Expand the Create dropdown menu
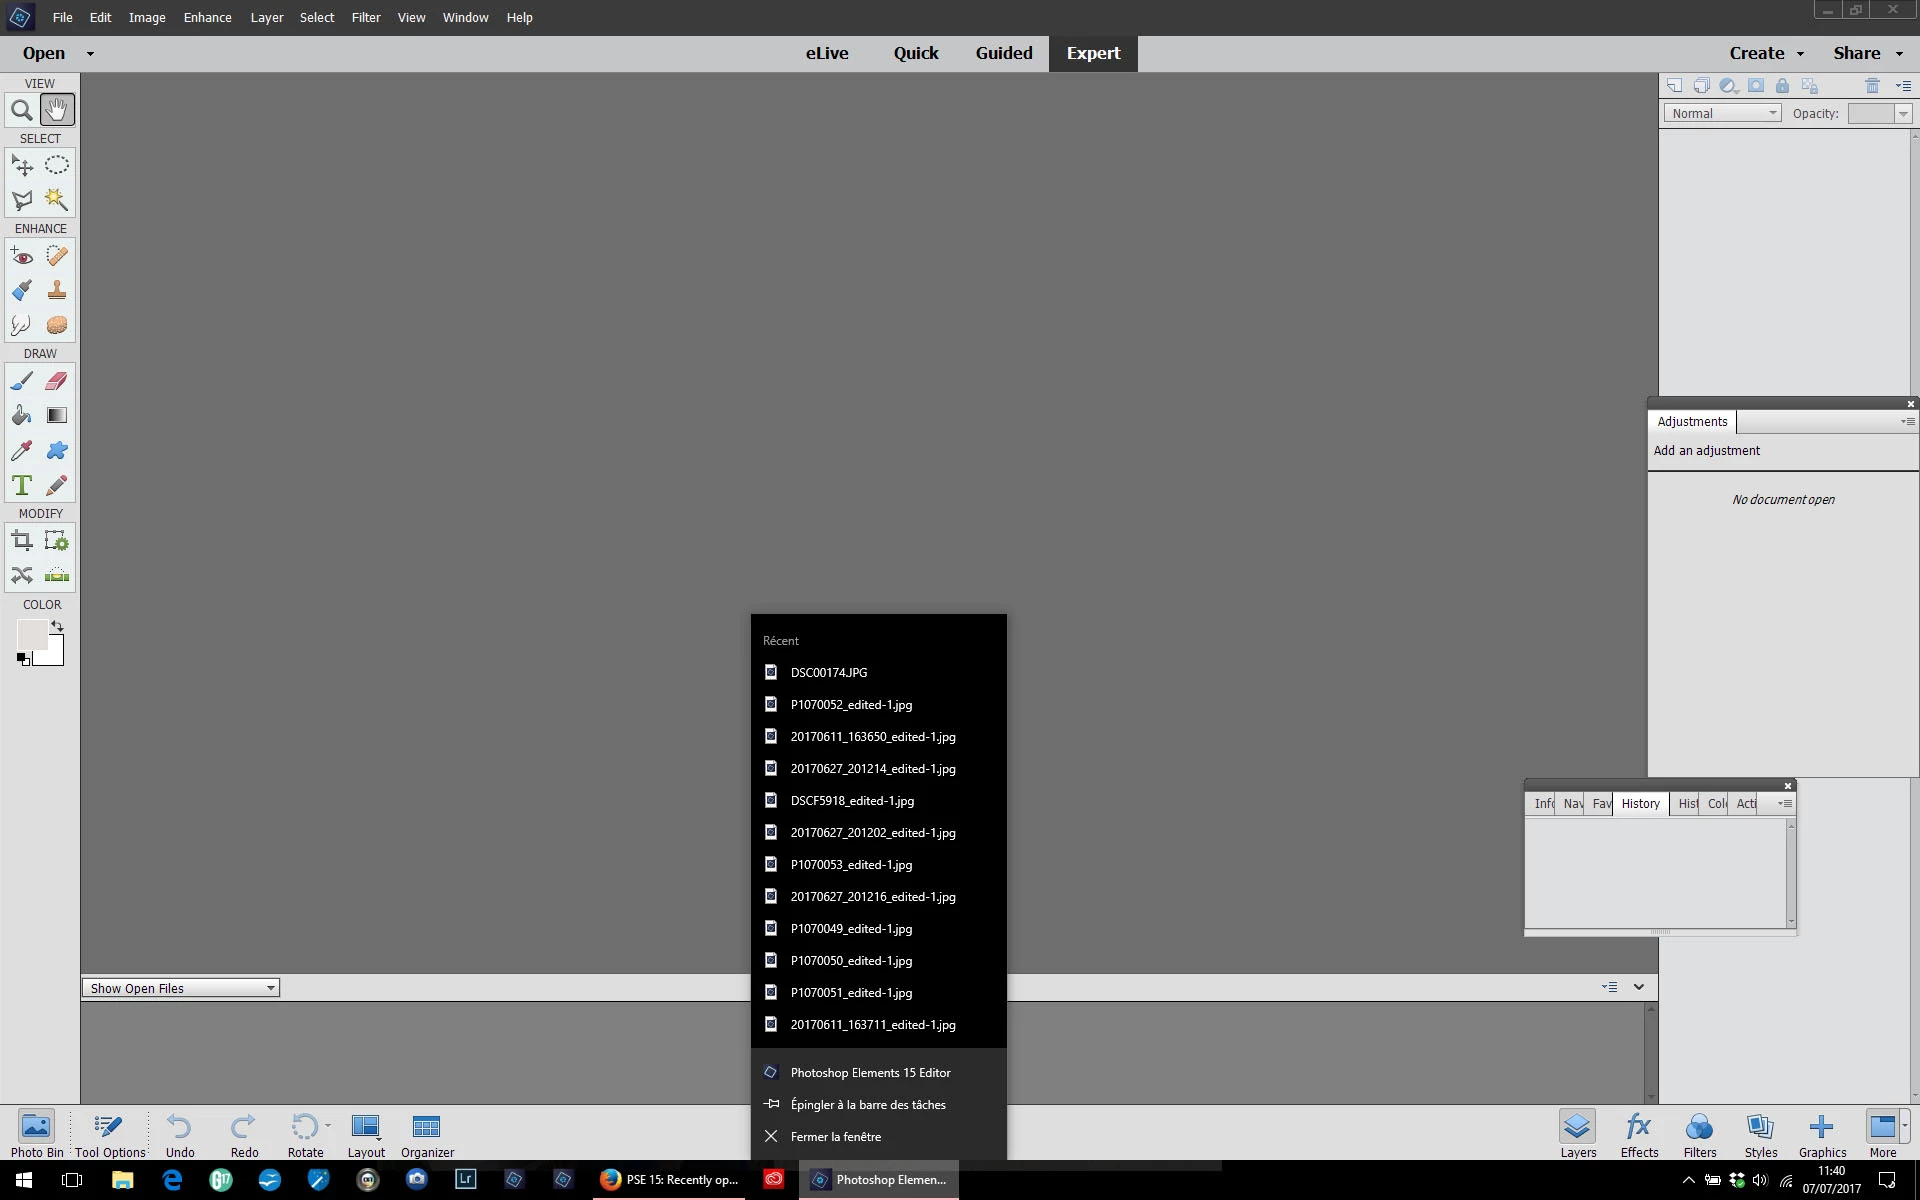Screen dimensions: 1920x1200 coord(1766,53)
